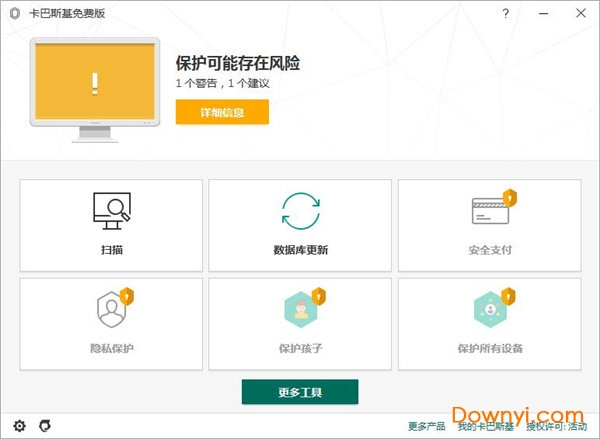
Task: Close the Kaspersky window
Action: click(x=579, y=14)
